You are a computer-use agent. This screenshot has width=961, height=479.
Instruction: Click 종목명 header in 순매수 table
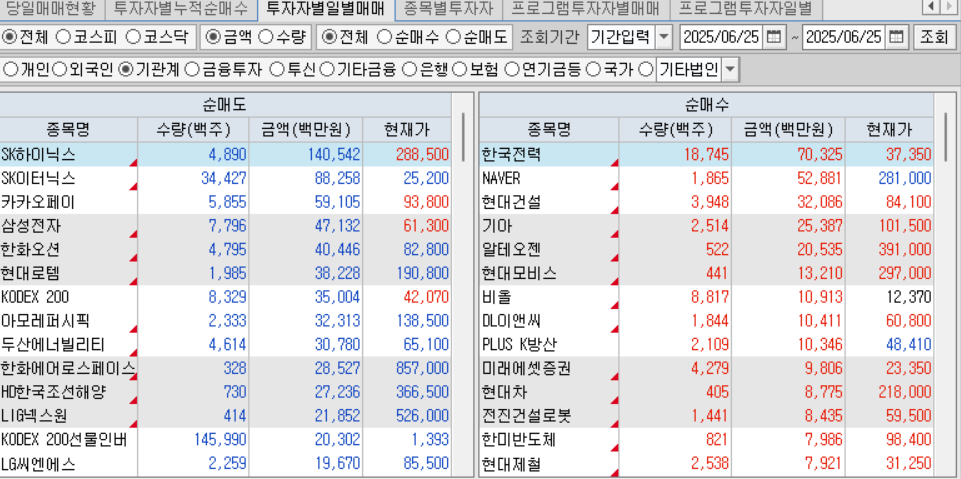[549, 129]
